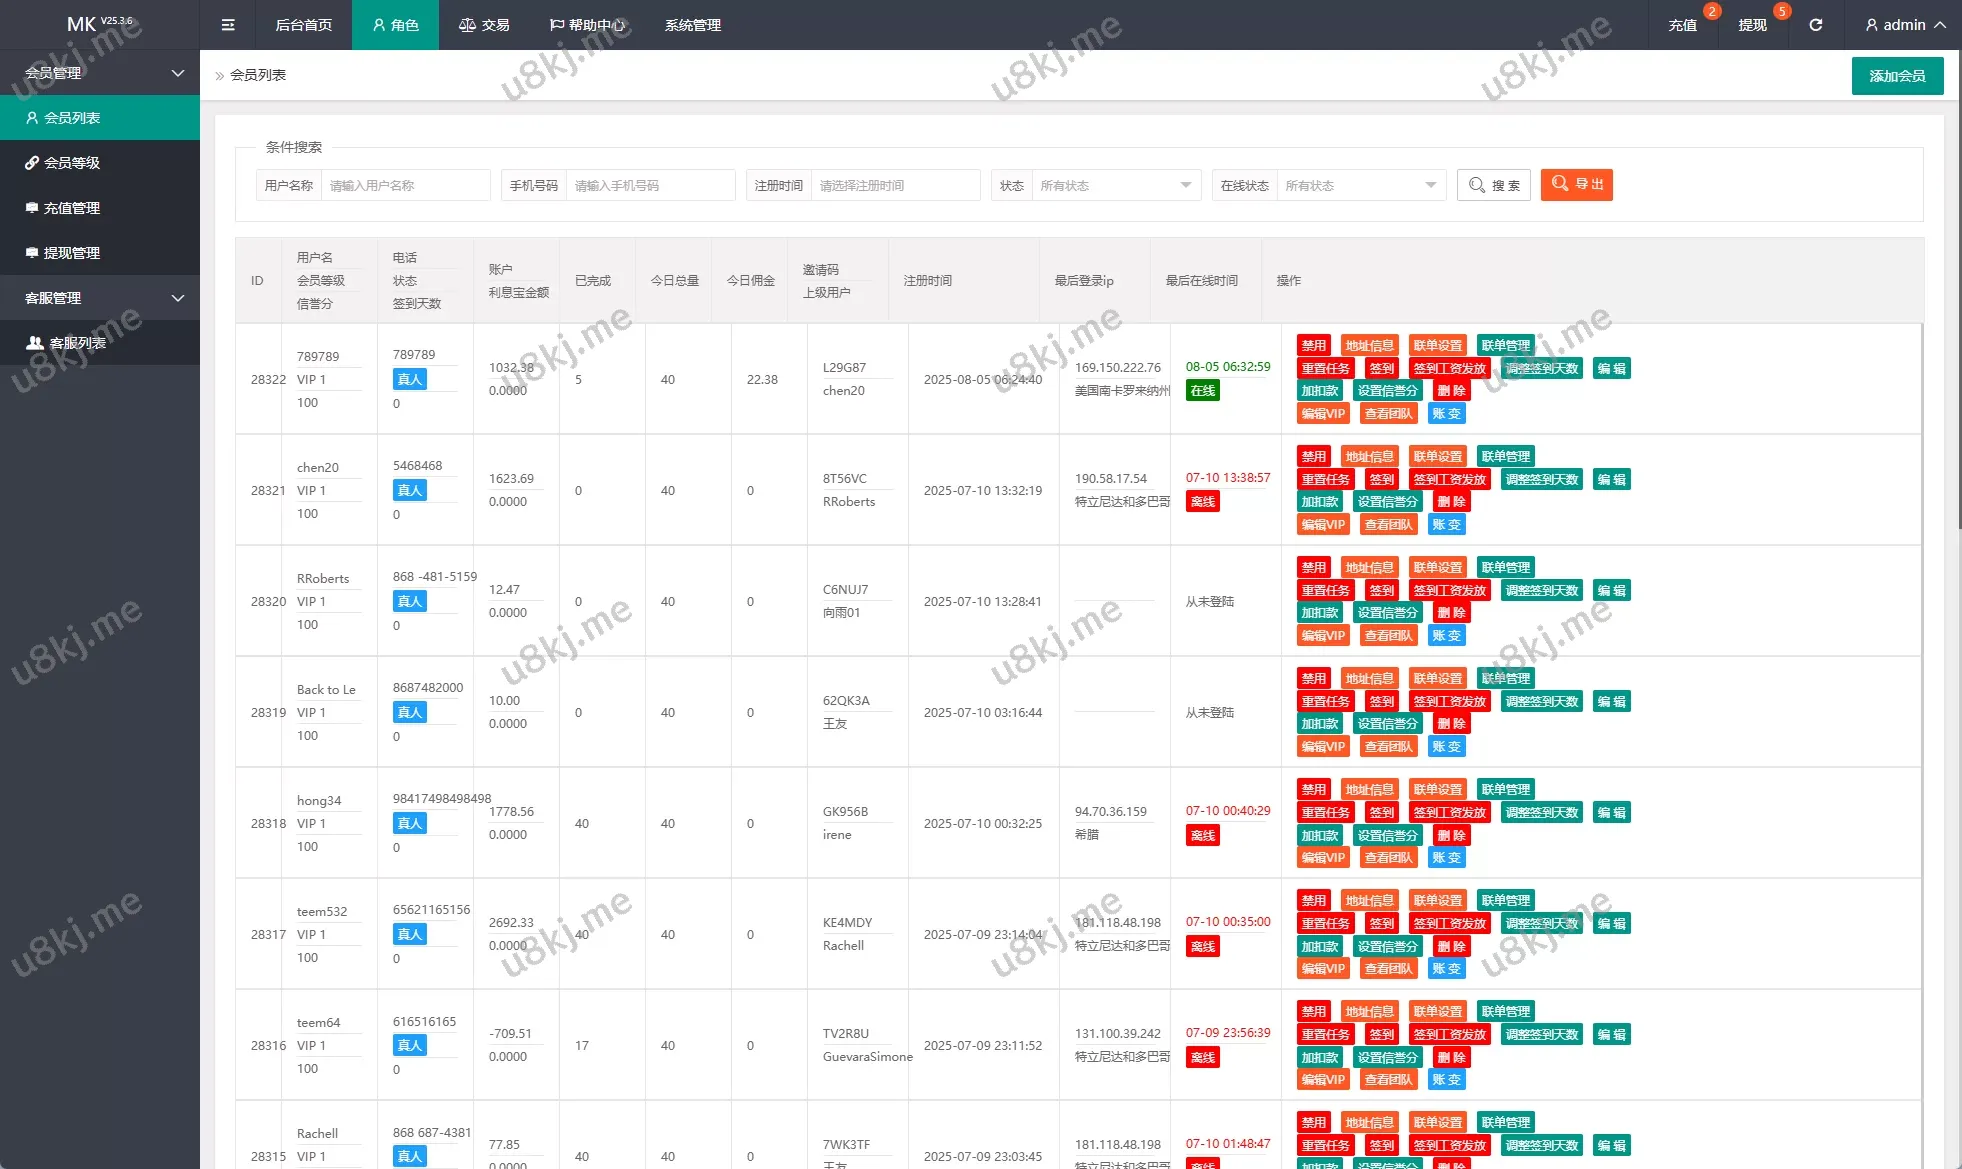Open 提现管理 in the sidebar
The width and height of the screenshot is (1962, 1169).
(x=71, y=253)
